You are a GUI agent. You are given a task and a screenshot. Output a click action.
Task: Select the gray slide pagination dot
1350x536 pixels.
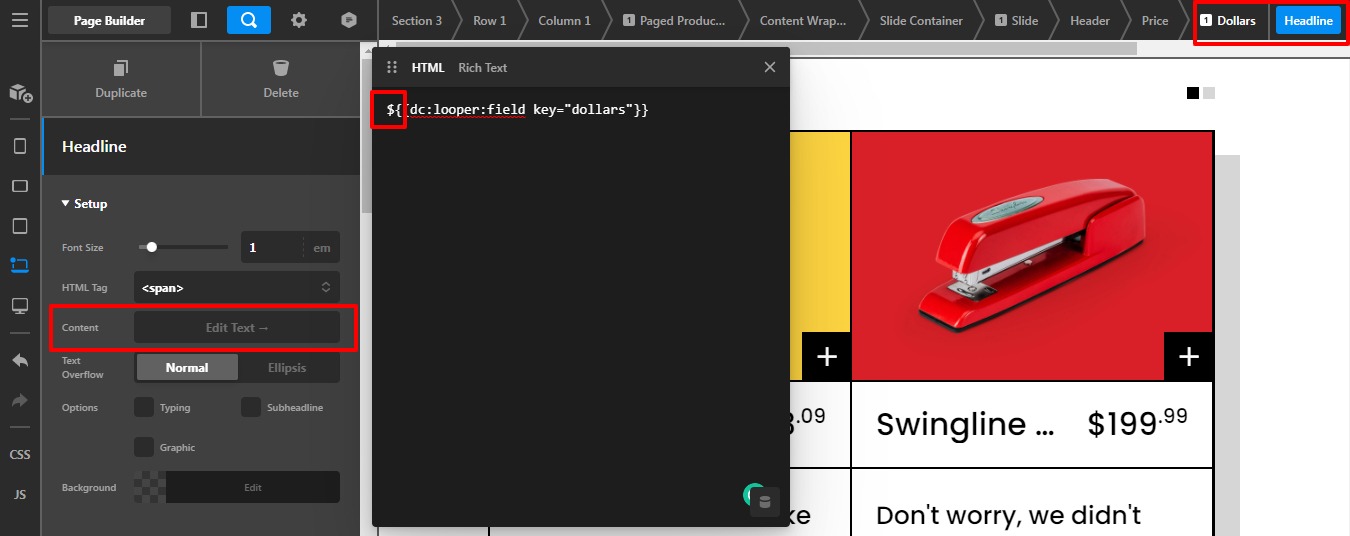point(1209,93)
